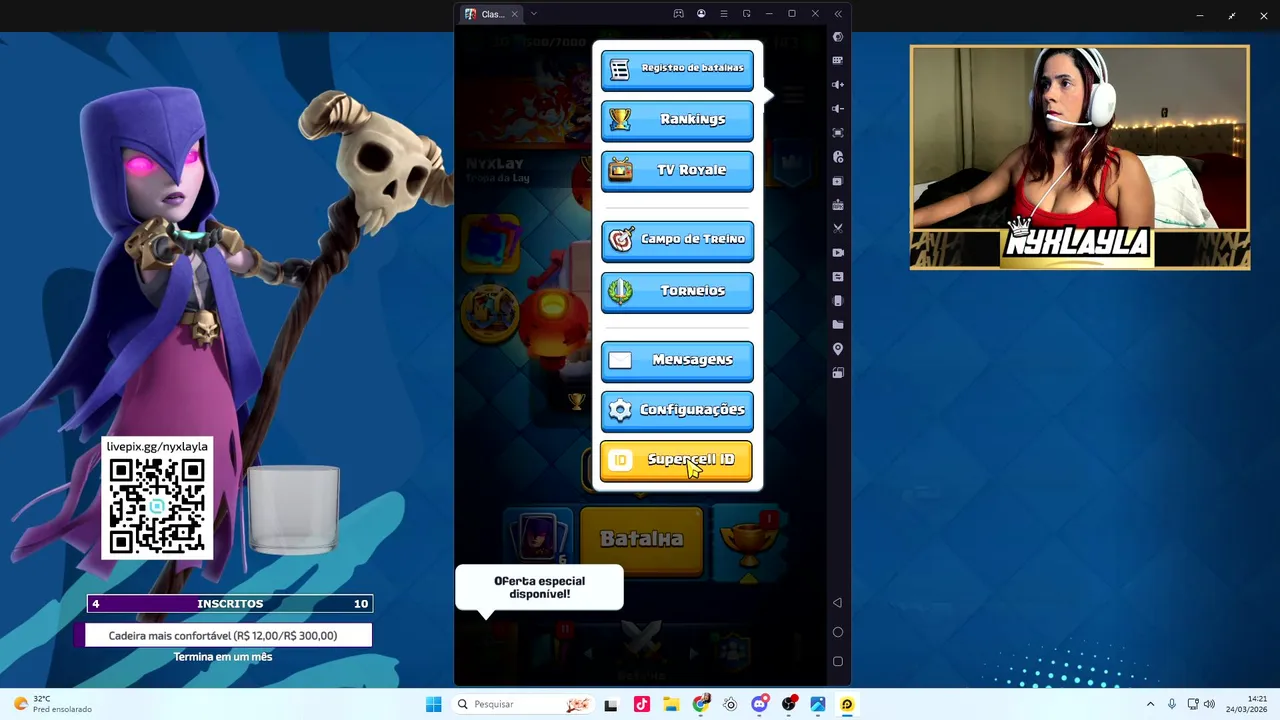The height and width of the screenshot is (720, 1280).
Task: Open OBS Studio taskbar icon
Action: point(789,704)
